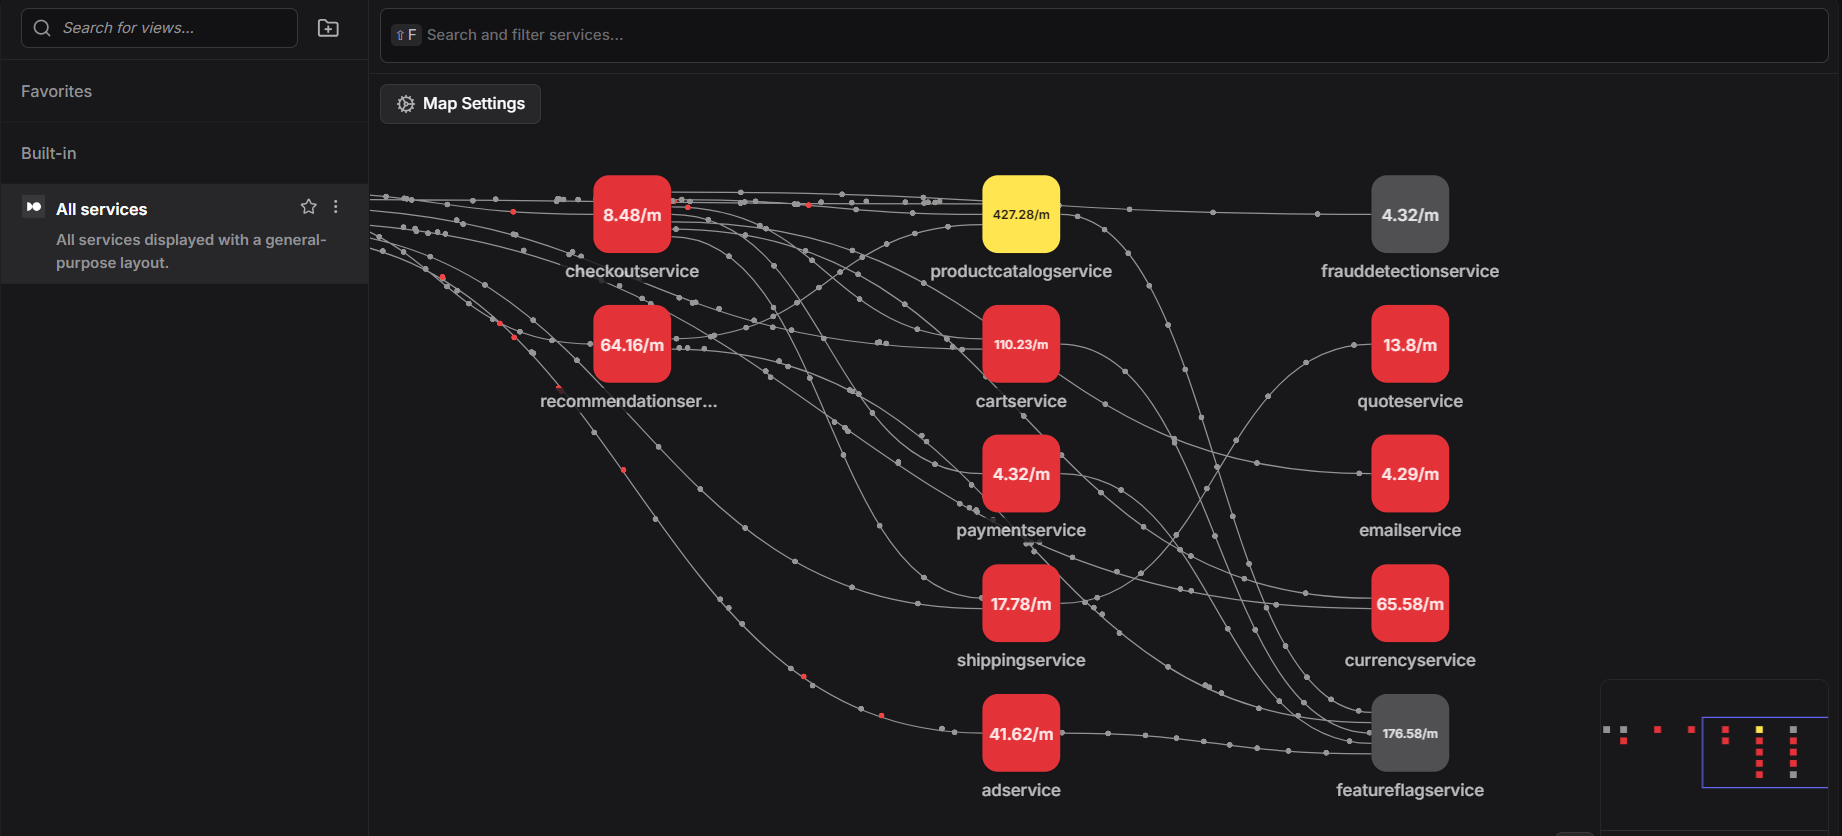Select the gray featureflagservice node
Viewport: 1842px width, 836px height.
pos(1410,733)
